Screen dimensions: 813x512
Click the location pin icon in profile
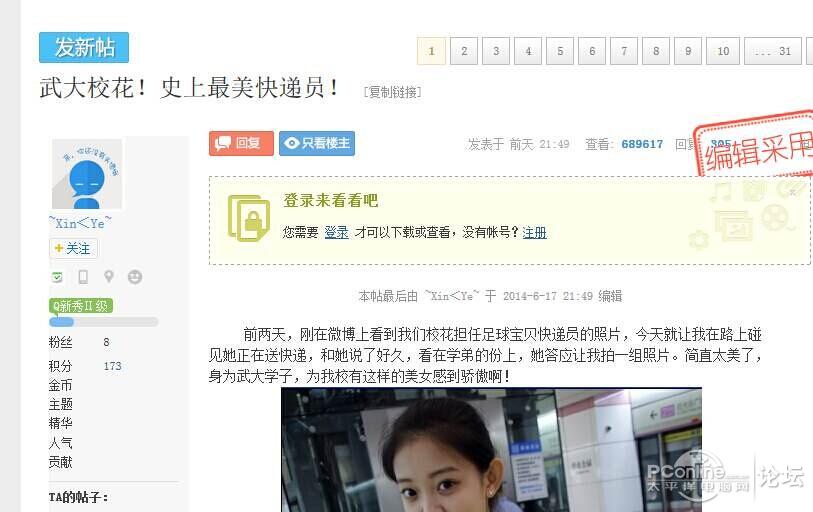coord(108,276)
